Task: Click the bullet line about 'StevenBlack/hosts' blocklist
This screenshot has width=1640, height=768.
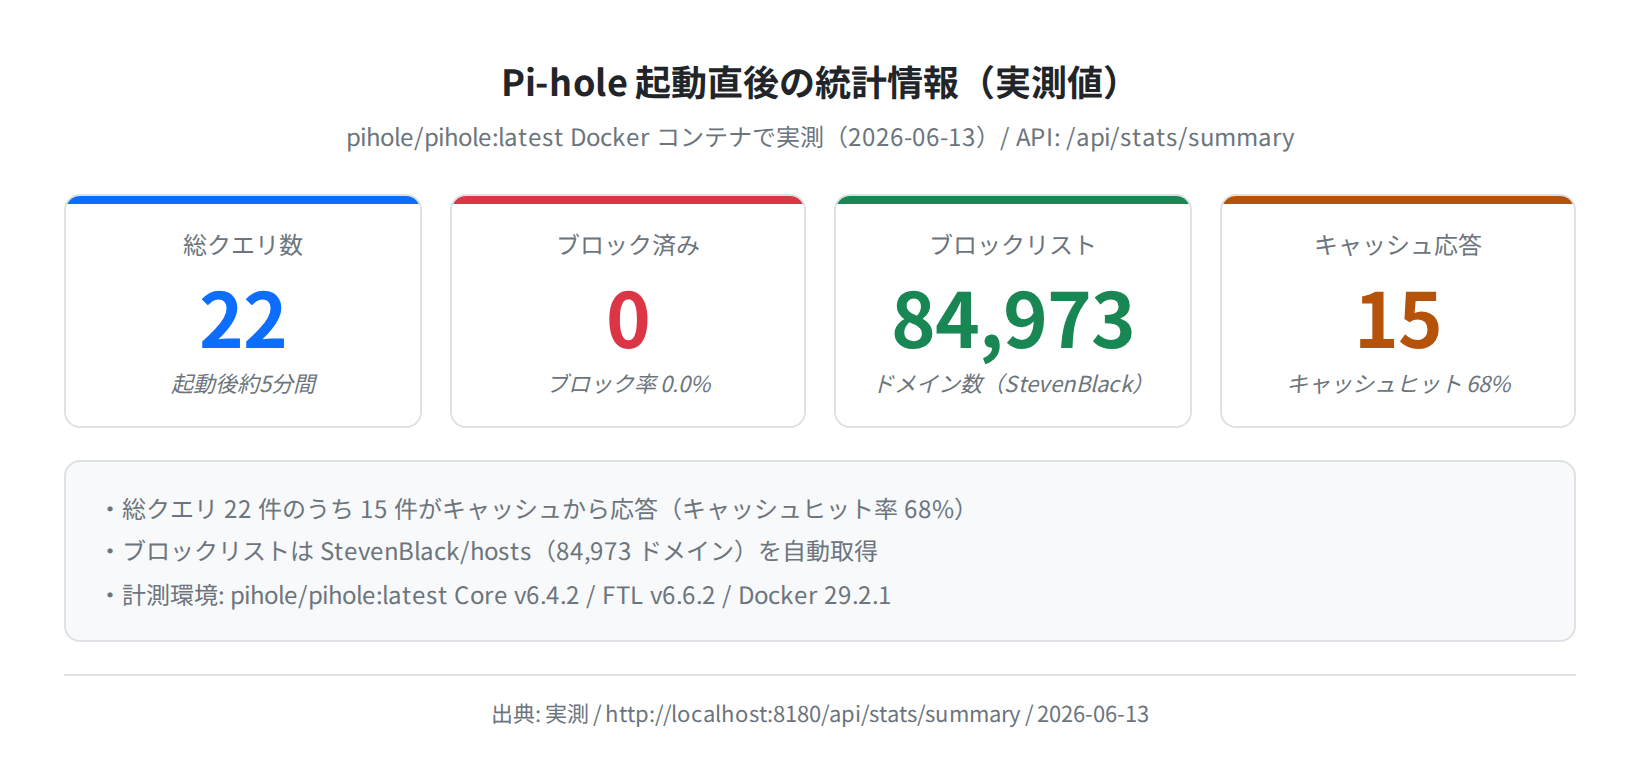Action: (490, 551)
